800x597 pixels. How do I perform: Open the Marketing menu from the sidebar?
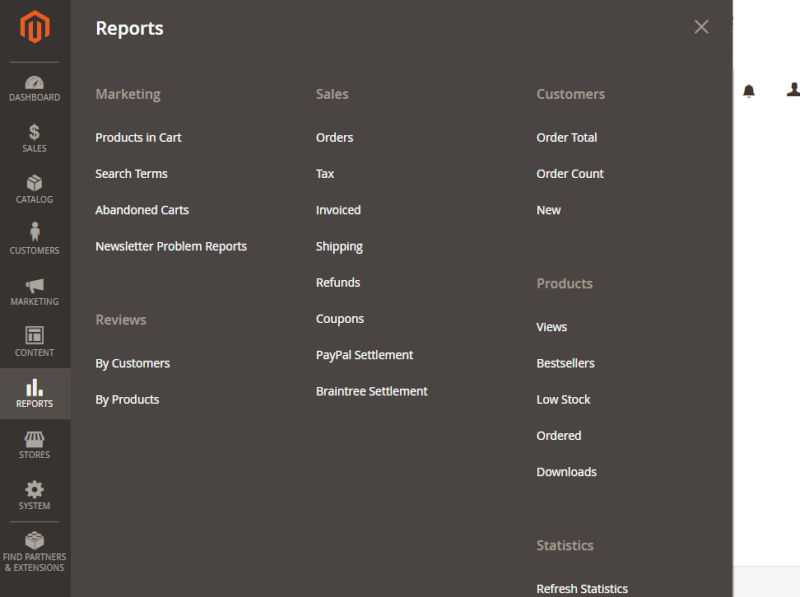pos(34,291)
